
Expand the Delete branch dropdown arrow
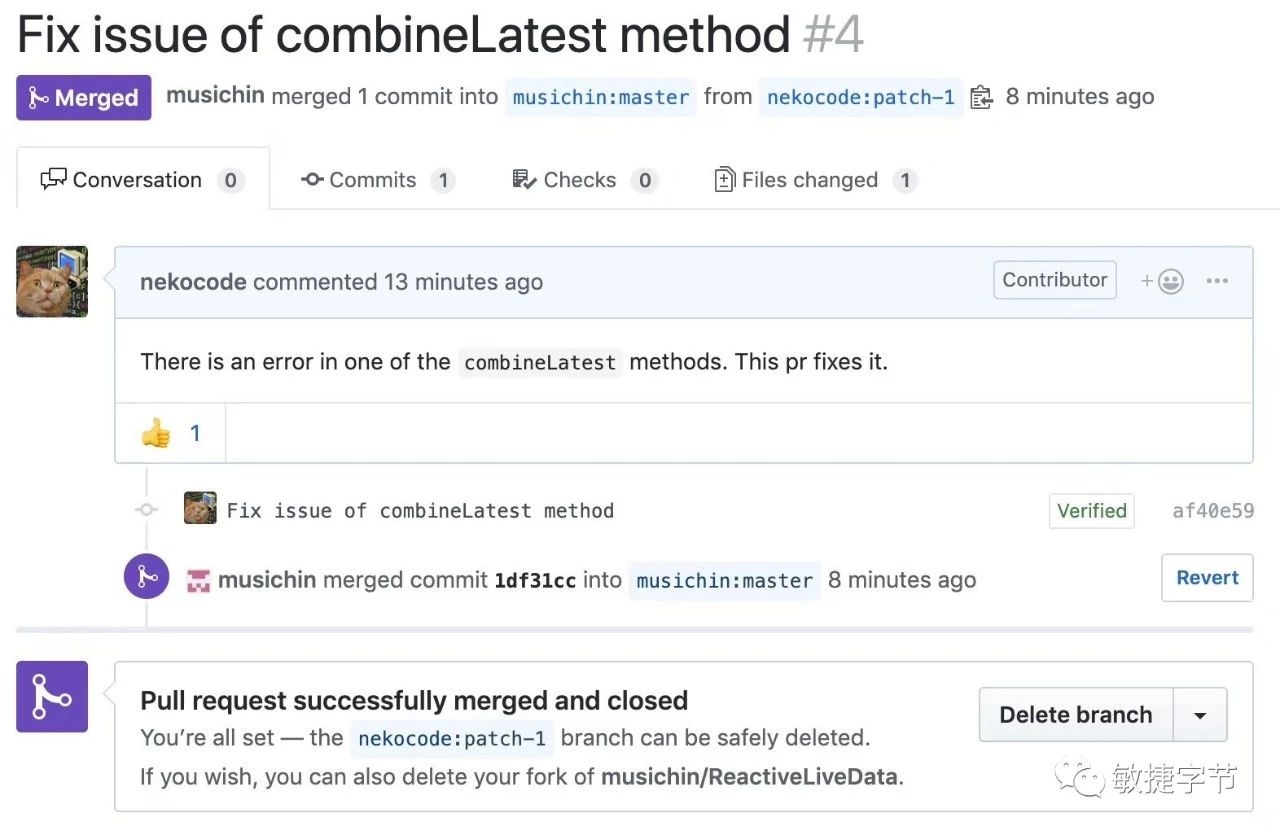point(1200,715)
